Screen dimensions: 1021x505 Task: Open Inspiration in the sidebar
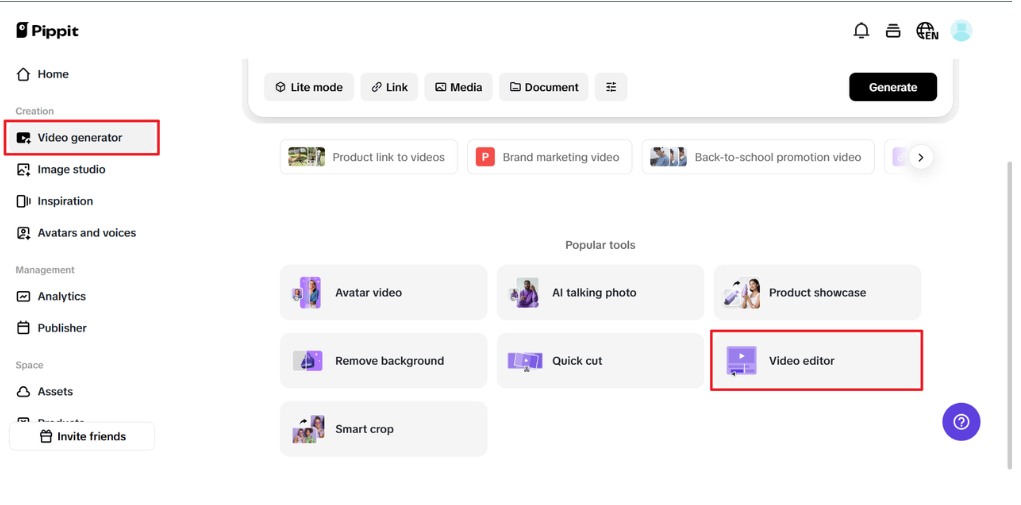pos(81,201)
